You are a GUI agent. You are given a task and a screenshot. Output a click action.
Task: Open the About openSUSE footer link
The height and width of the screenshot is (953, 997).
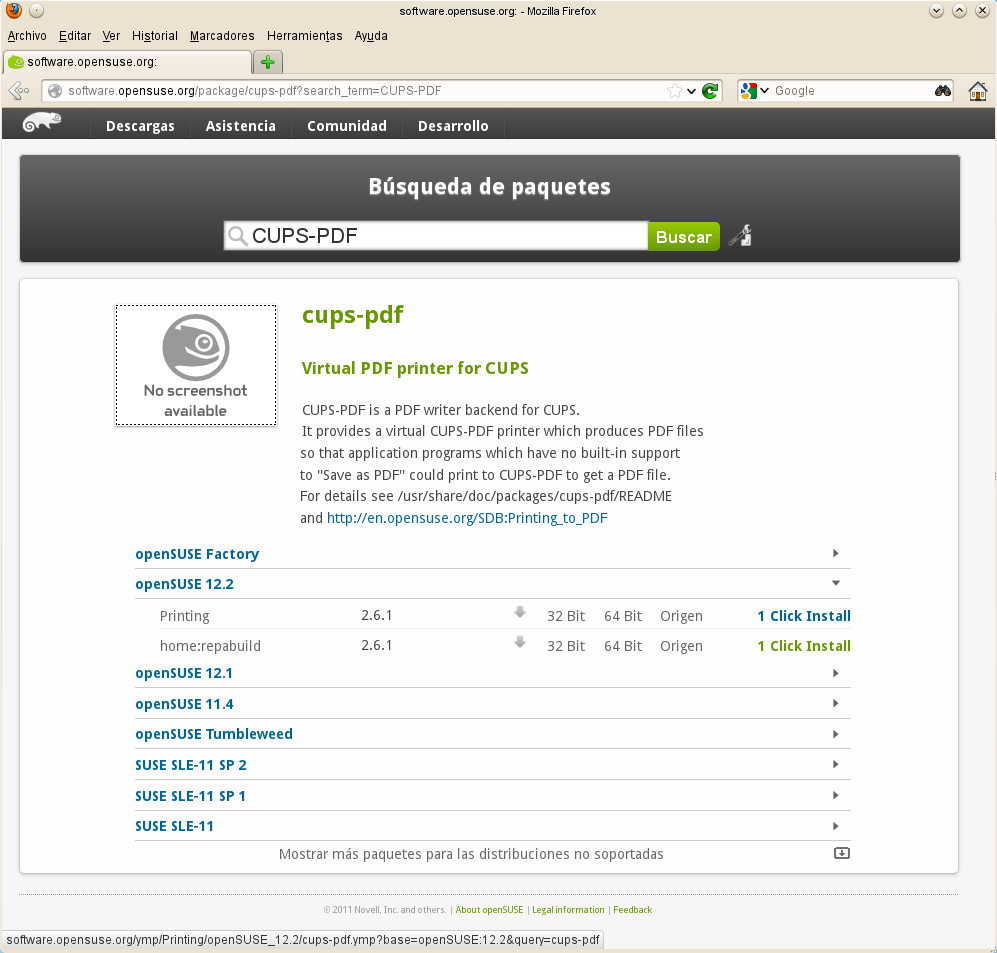coord(489,910)
